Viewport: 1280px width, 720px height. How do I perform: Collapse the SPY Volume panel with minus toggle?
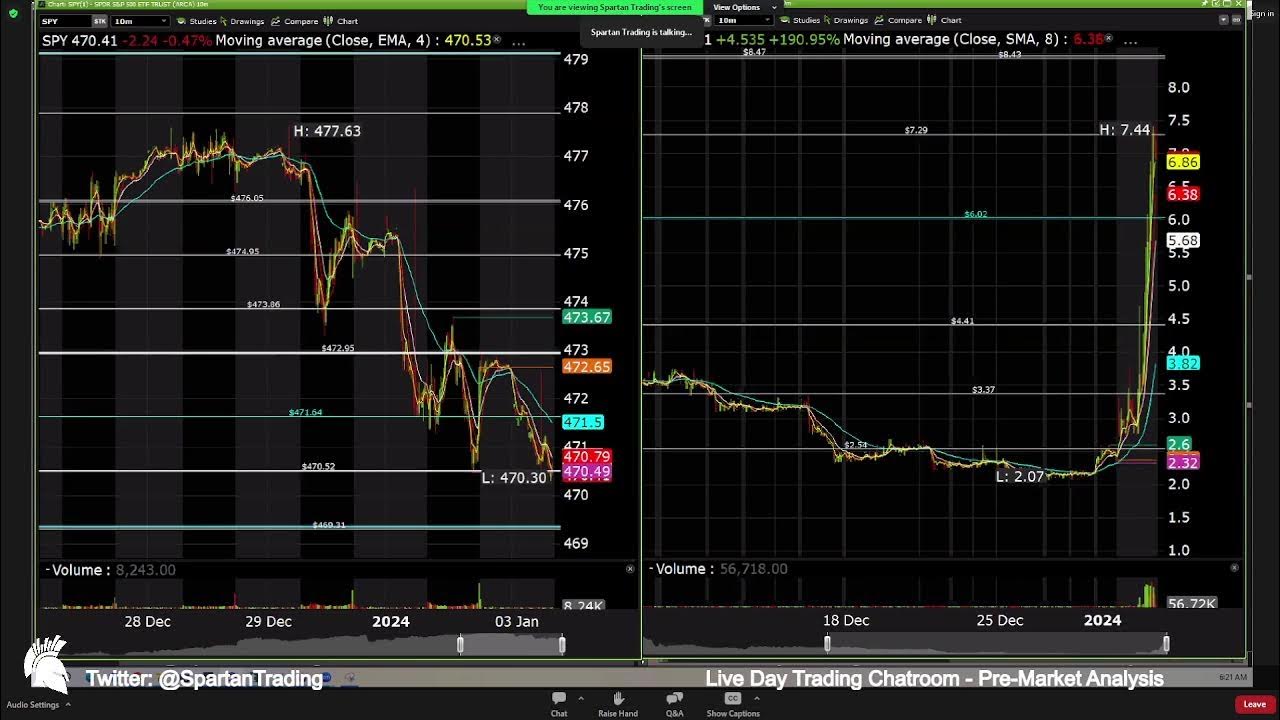pyautogui.click(x=47, y=570)
